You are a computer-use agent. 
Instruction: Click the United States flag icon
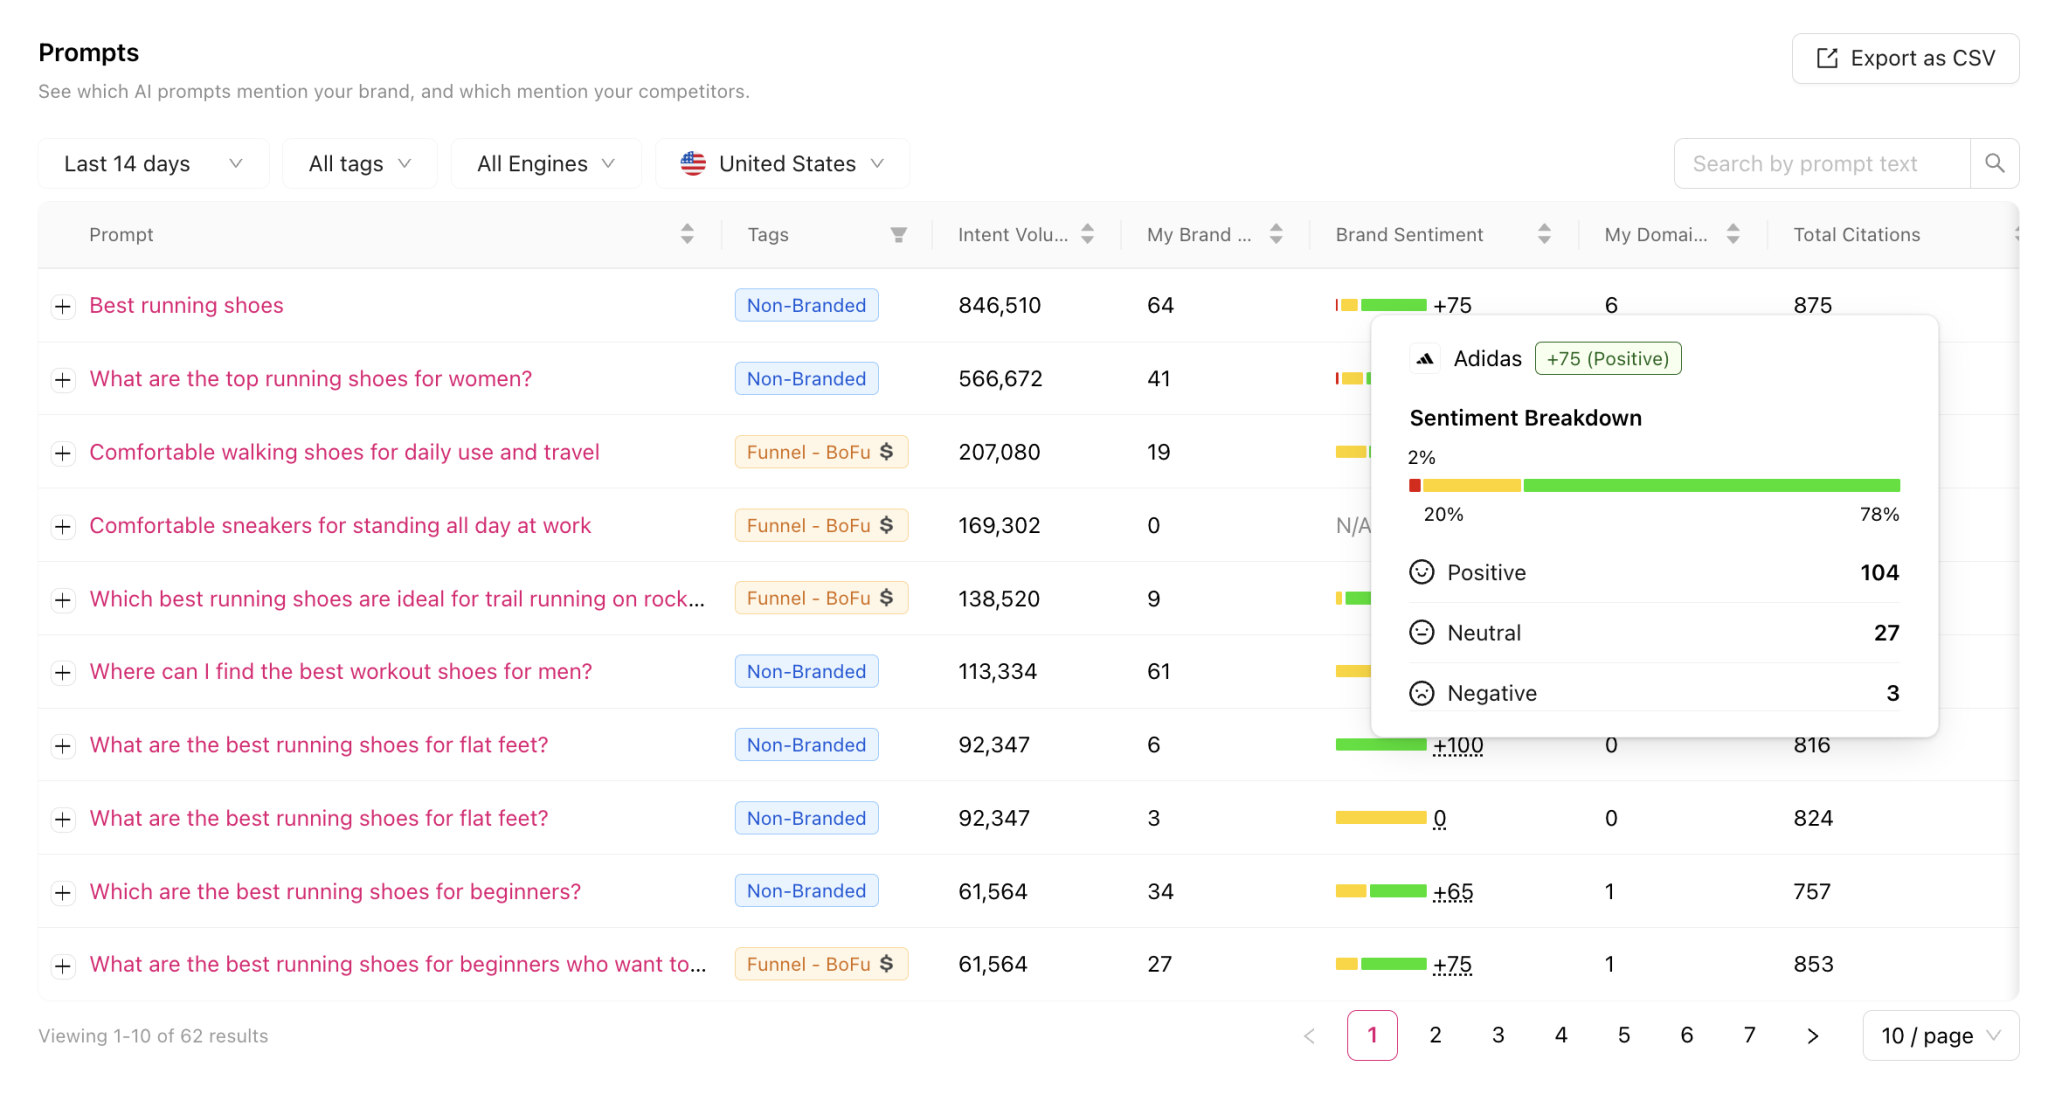click(693, 163)
